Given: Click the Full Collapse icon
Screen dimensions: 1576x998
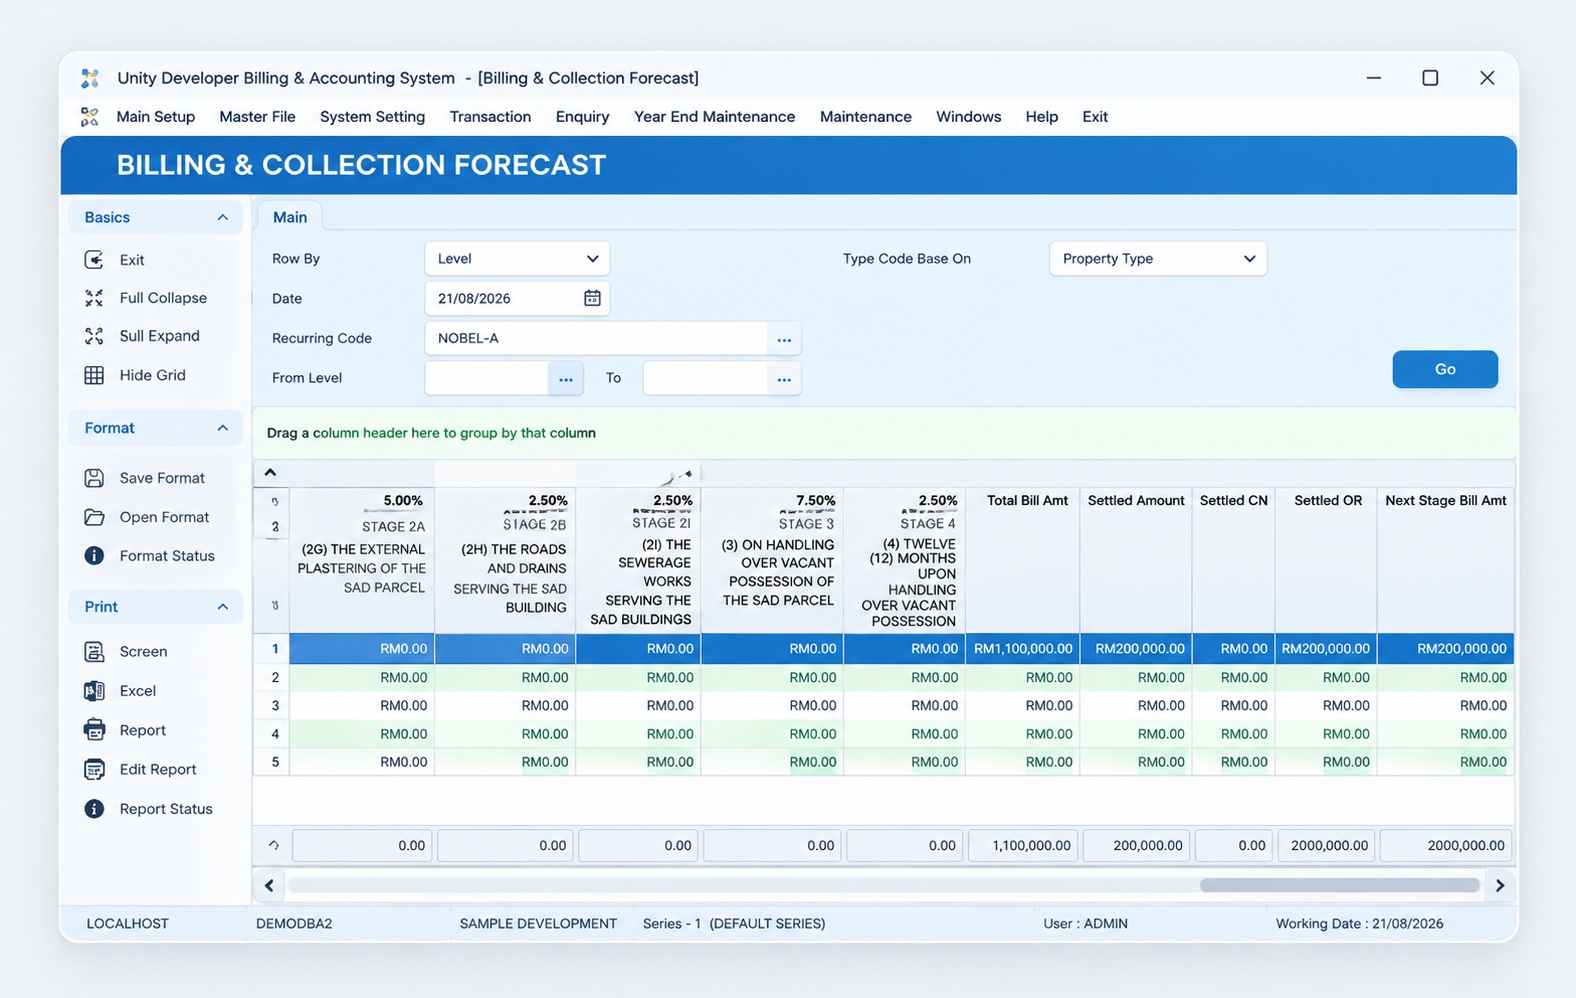Looking at the screenshot, I should tap(94, 298).
